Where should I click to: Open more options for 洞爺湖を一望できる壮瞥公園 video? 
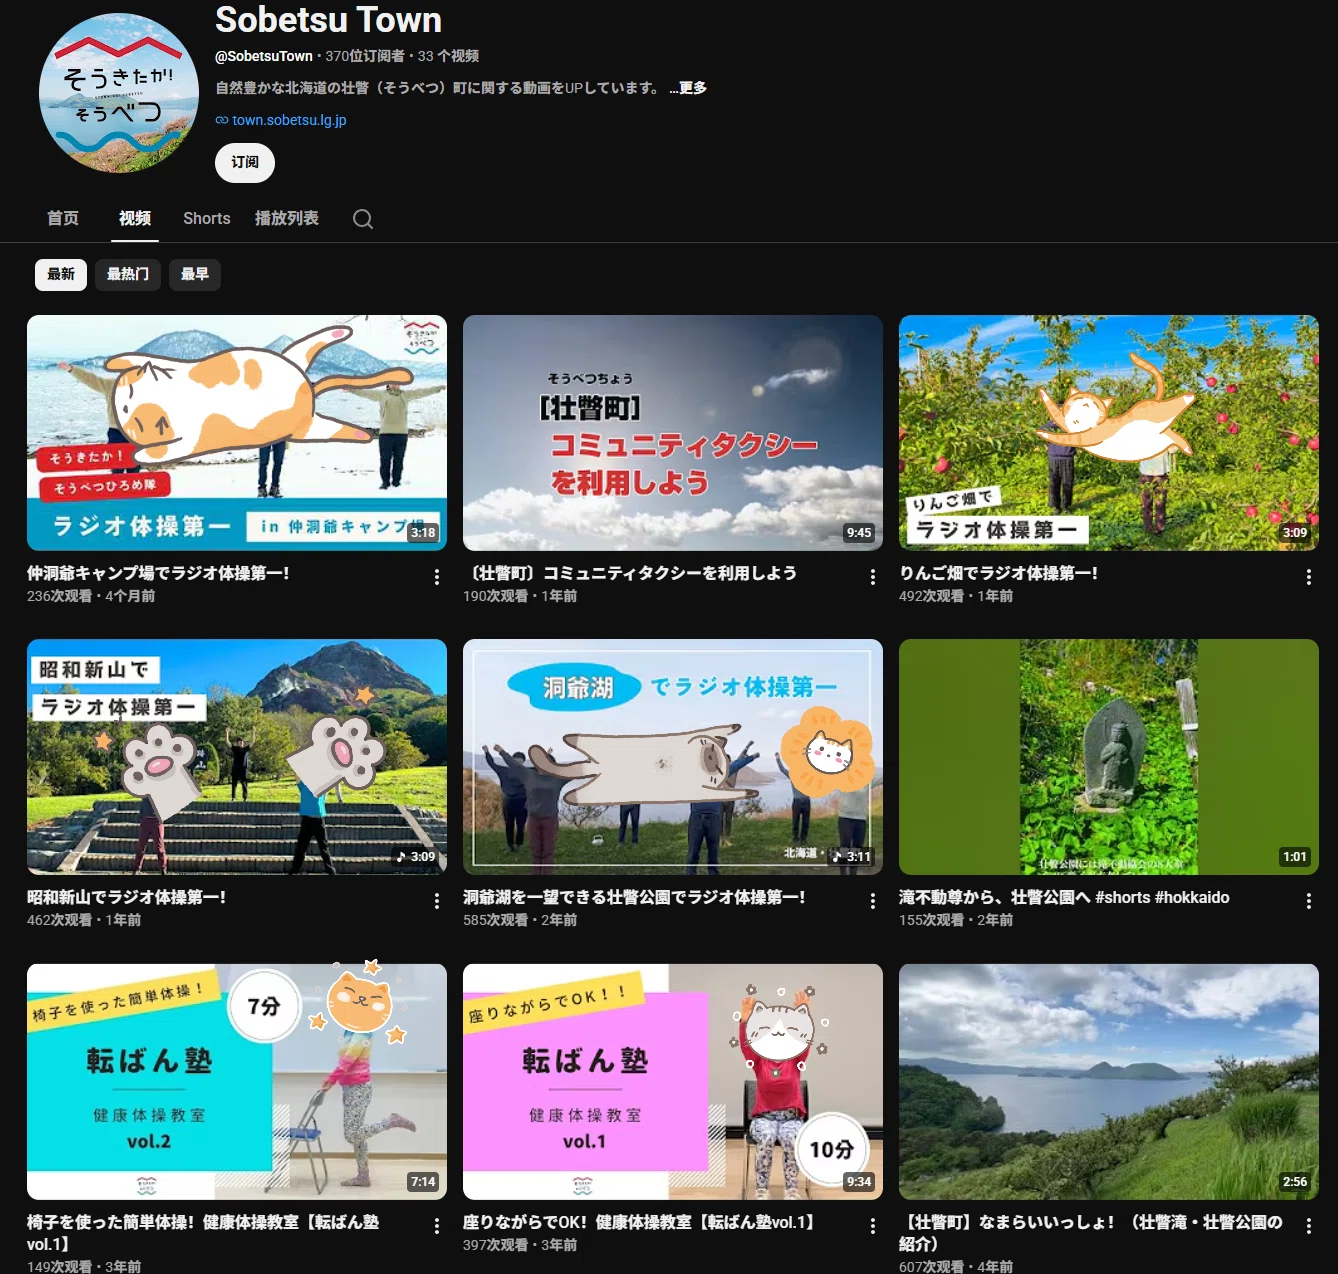(873, 901)
